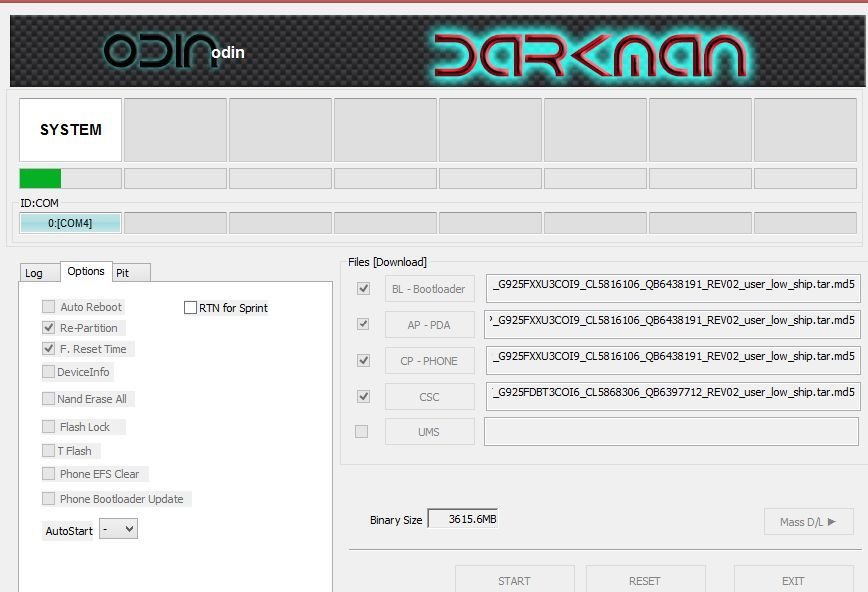
Task: Click the BL bootloader file path field
Action: point(673,288)
